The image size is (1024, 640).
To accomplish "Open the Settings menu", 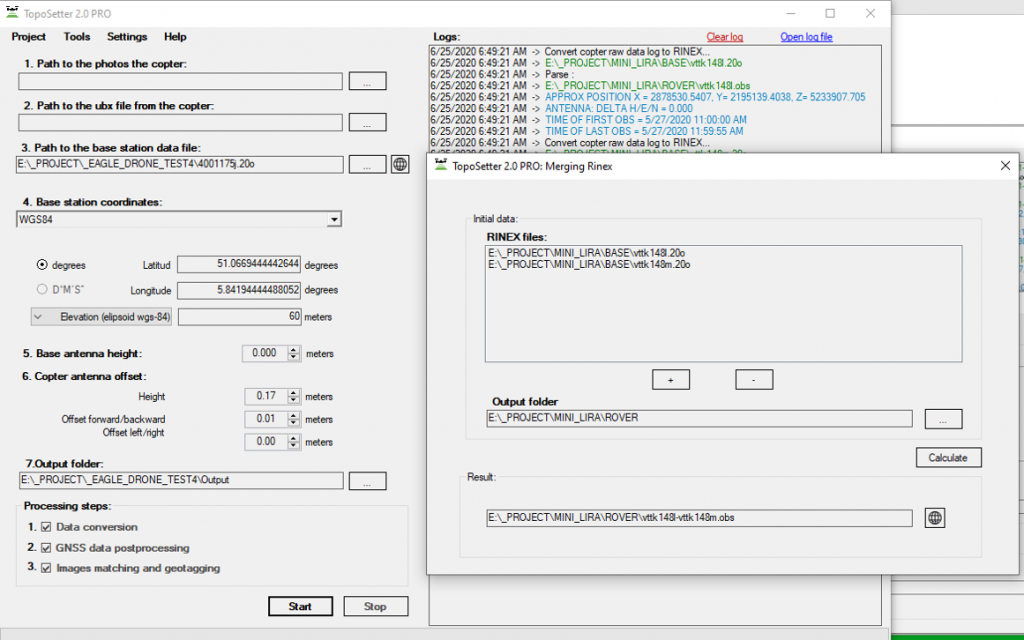I will tap(127, 37).
